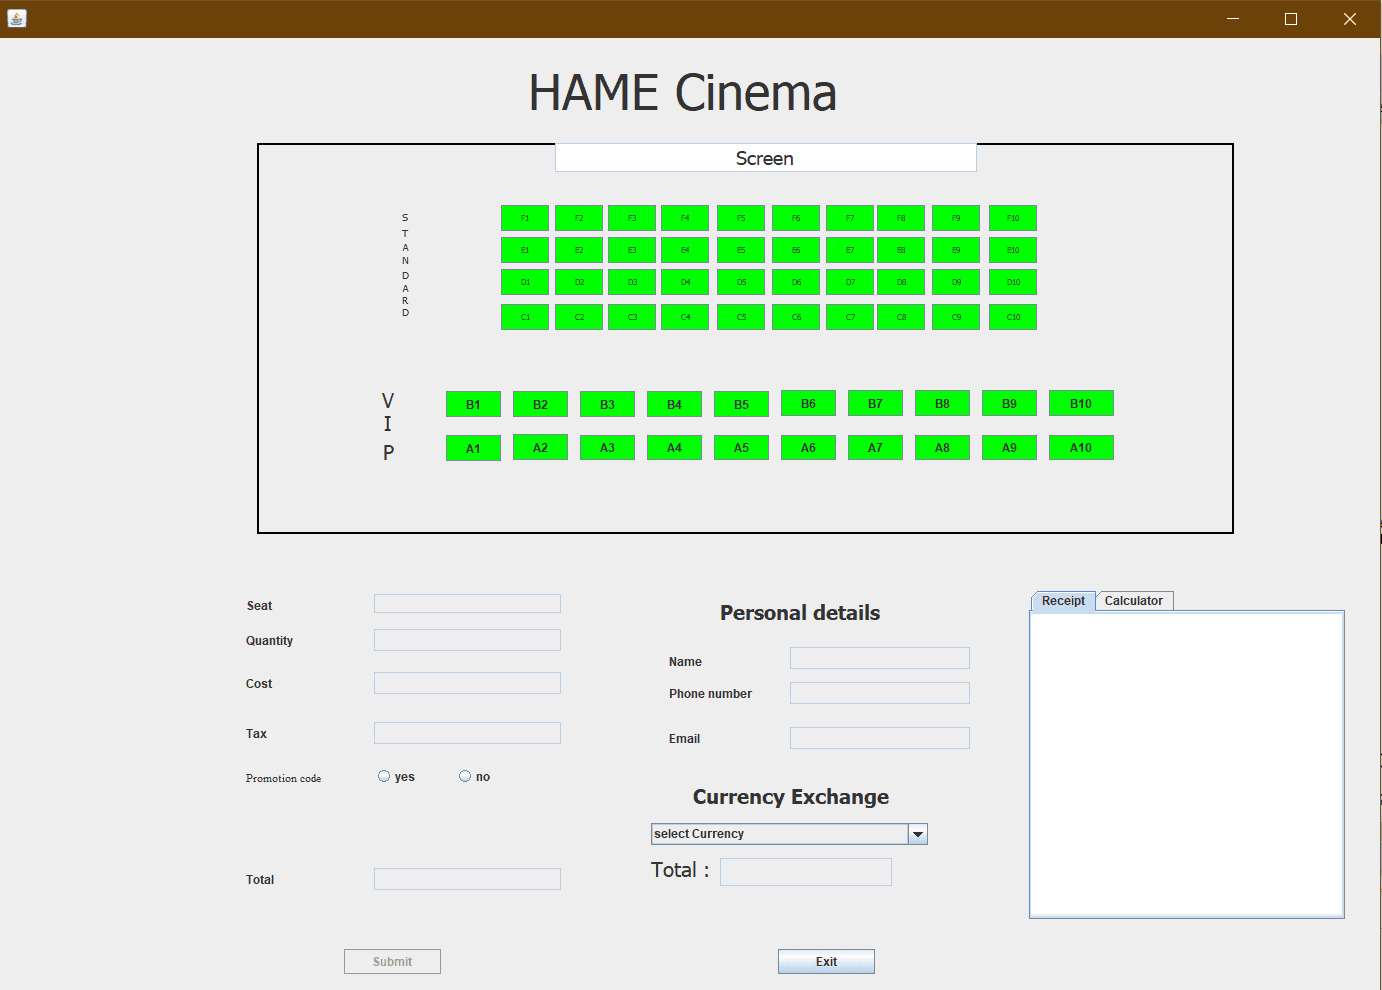
Task: Reserve VIP seat B9
Action: 1009,403
